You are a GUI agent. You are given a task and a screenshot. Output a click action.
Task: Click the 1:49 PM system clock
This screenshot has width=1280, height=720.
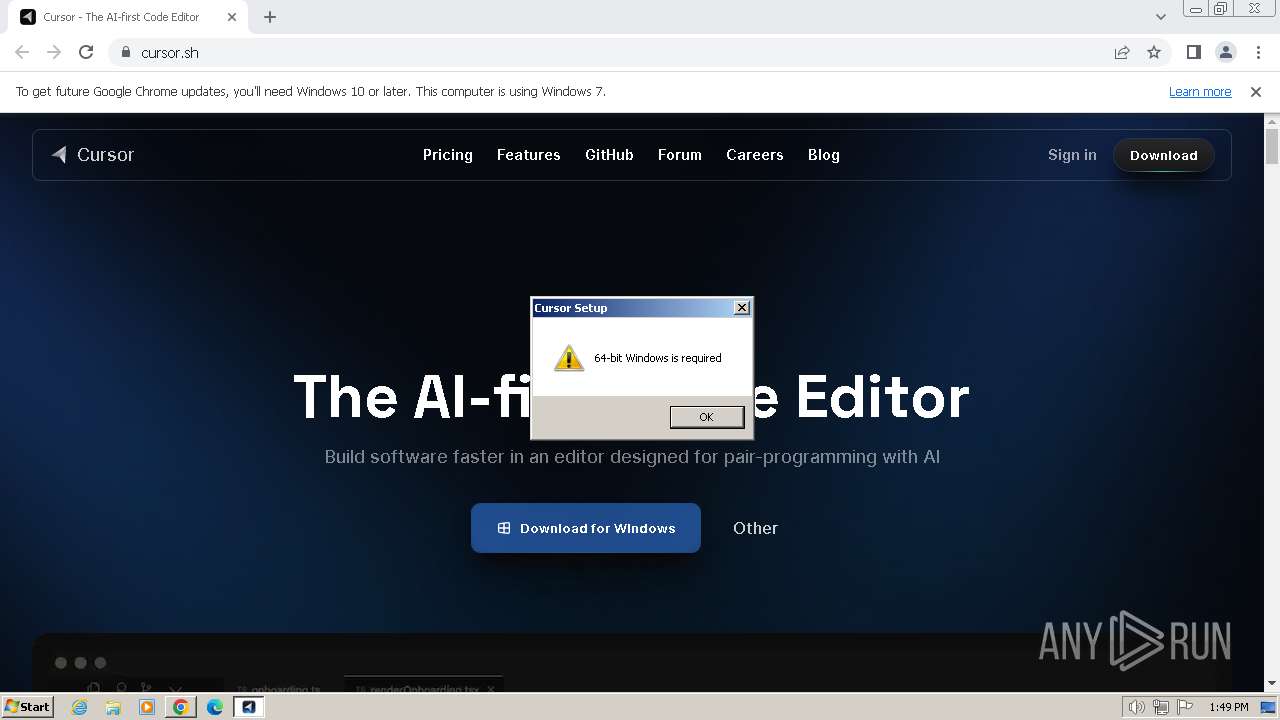(x=1229, y=707)
